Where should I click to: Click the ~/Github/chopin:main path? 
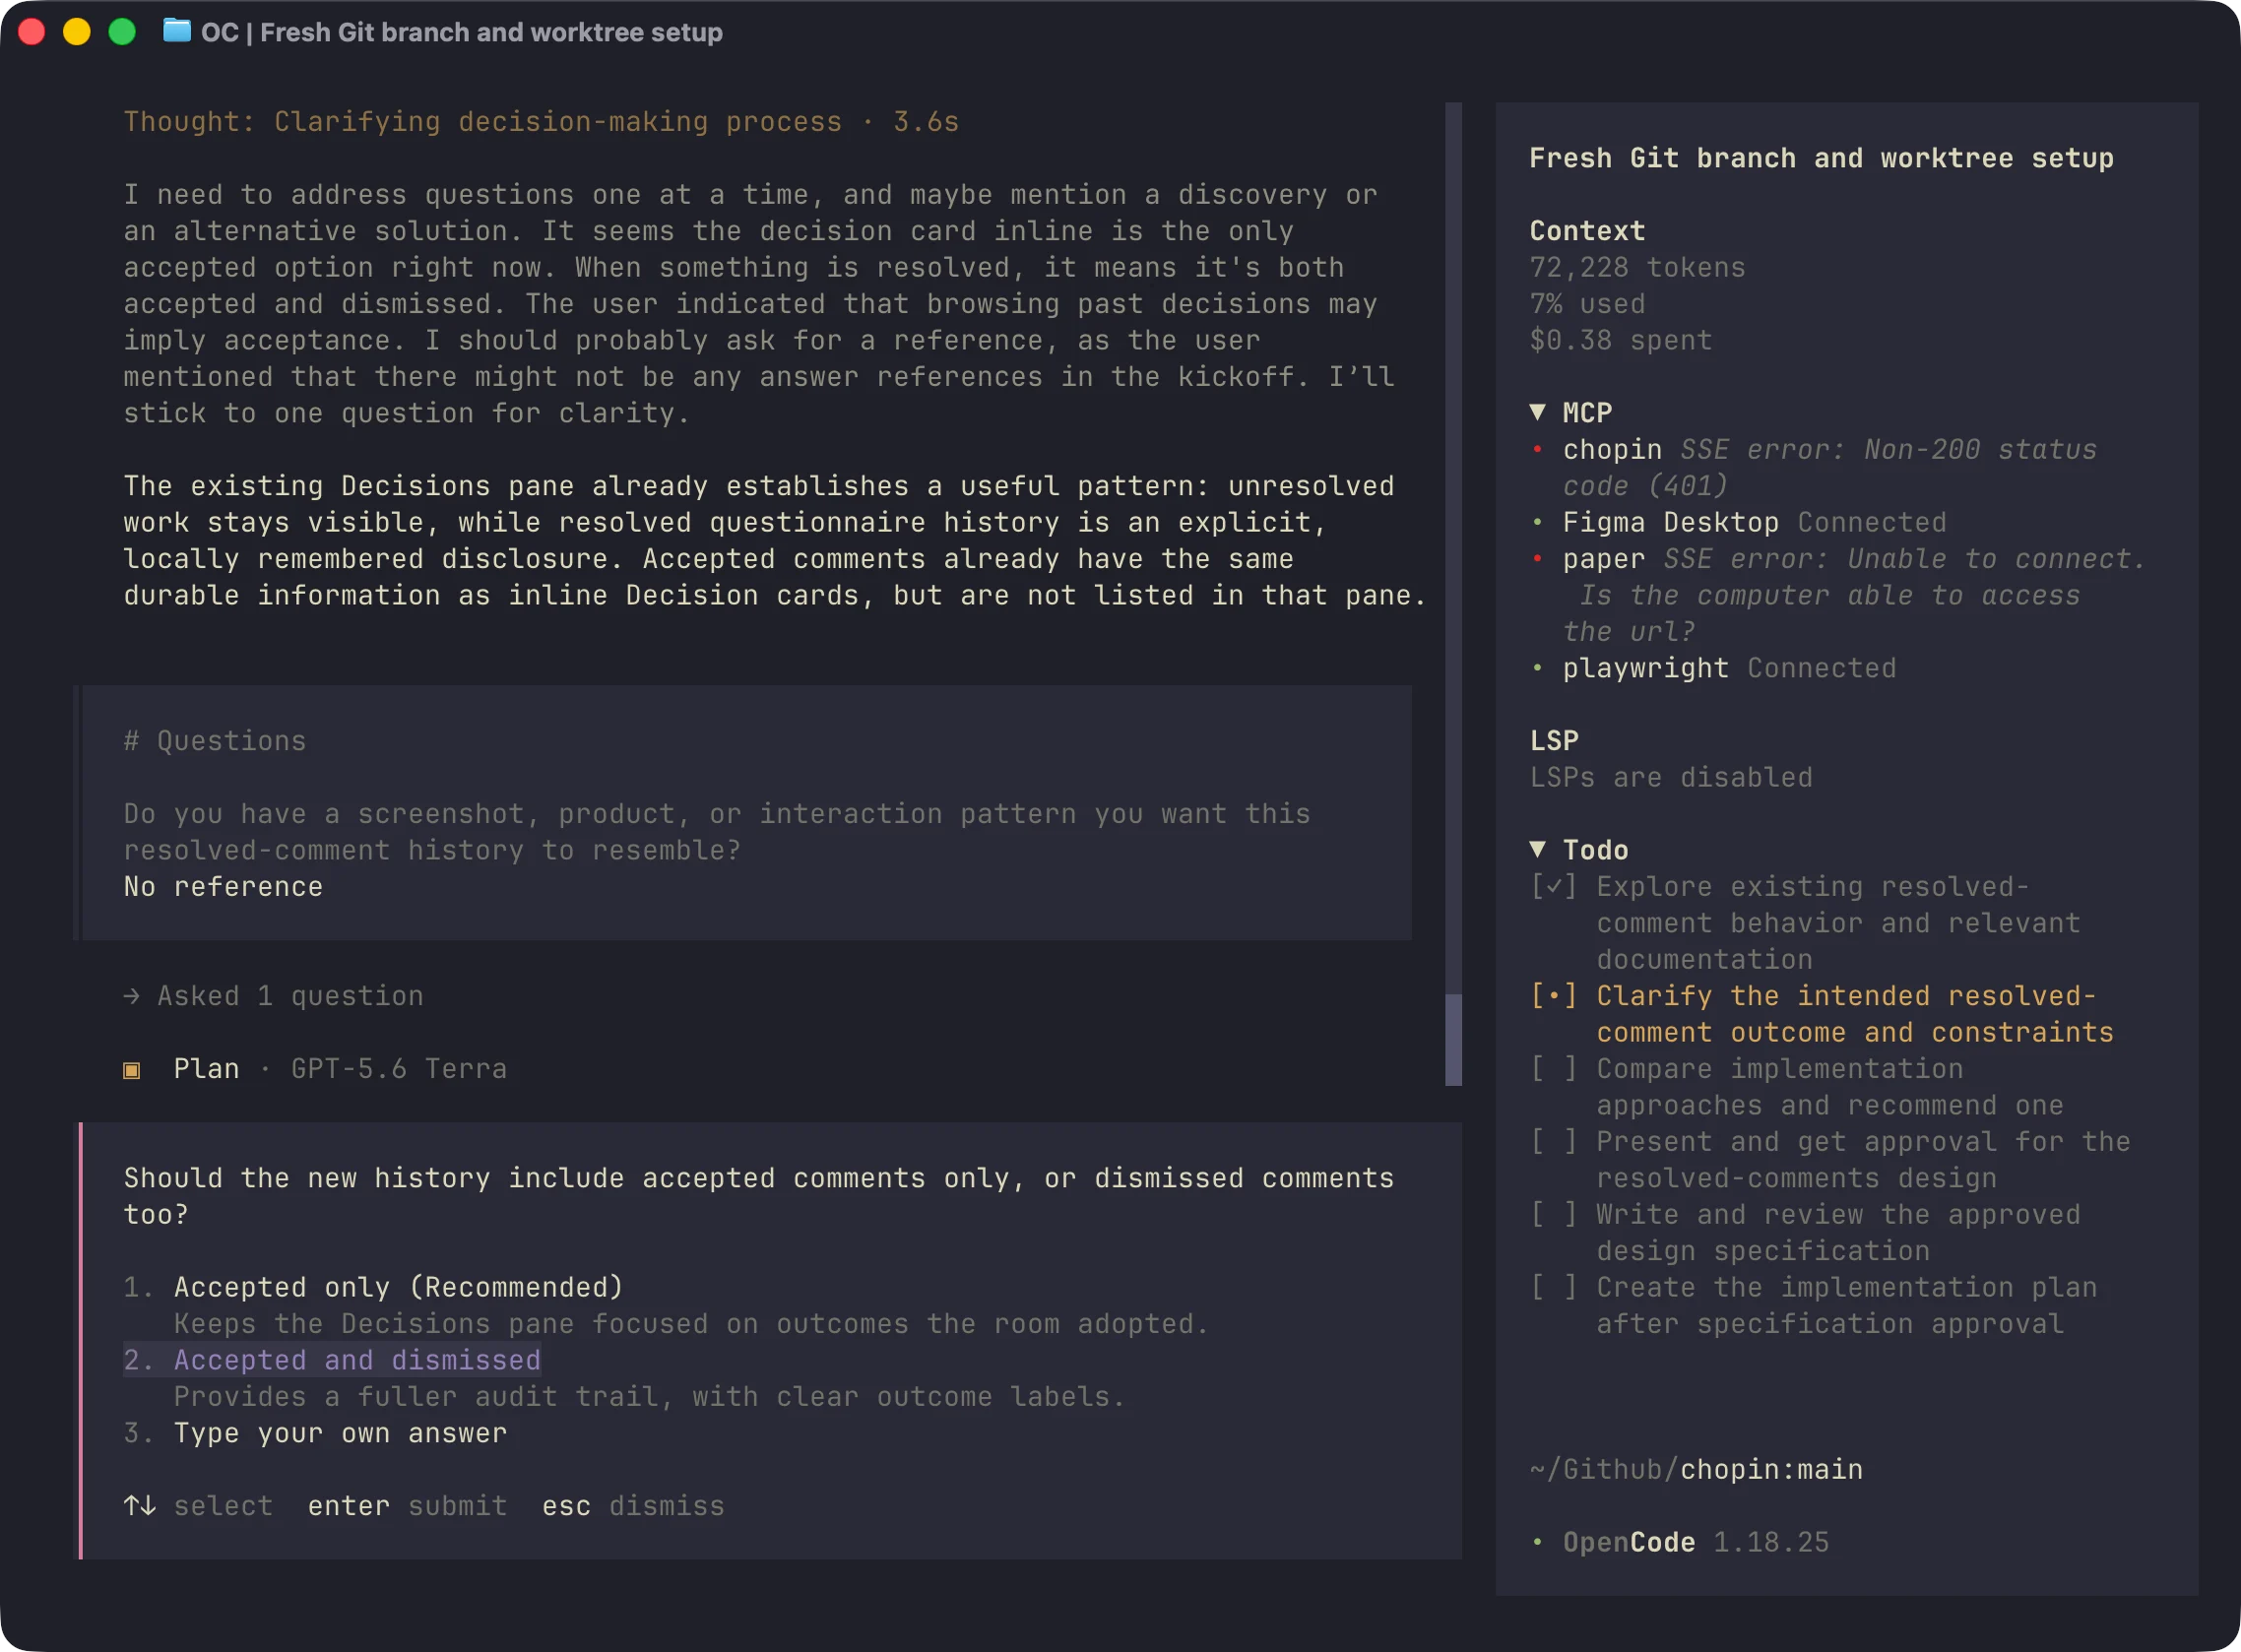click(1696, 1469)
